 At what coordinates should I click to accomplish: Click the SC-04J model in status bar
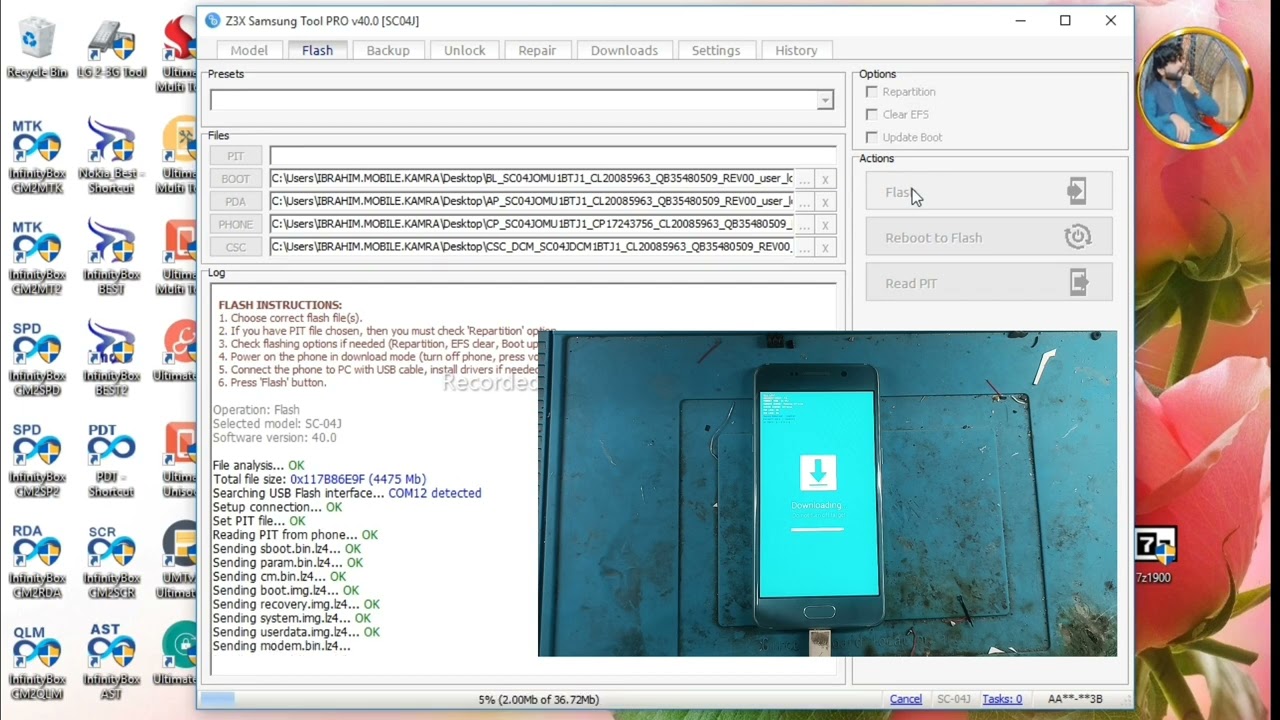(x=953, y=699)
